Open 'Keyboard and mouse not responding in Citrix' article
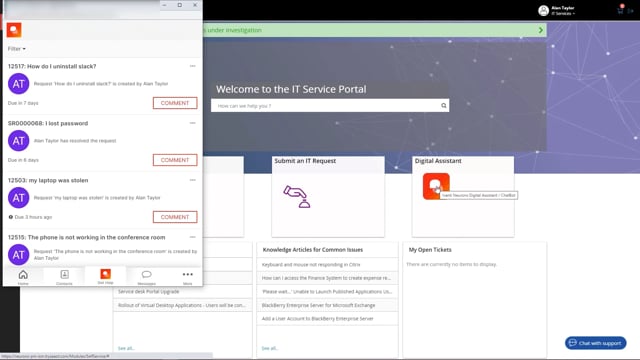640x360 pixels. [x=311, y=264]
